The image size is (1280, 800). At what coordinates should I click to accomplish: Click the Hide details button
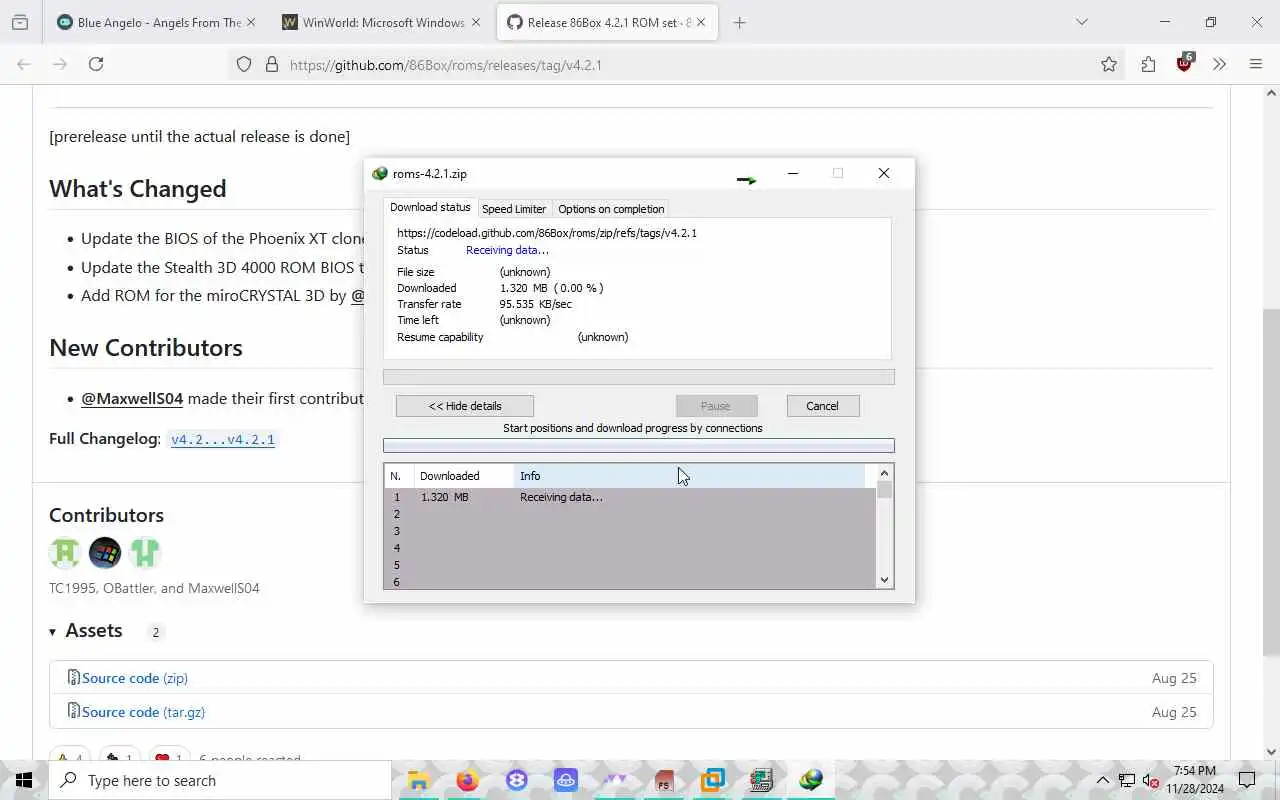(x=465, y=406)
